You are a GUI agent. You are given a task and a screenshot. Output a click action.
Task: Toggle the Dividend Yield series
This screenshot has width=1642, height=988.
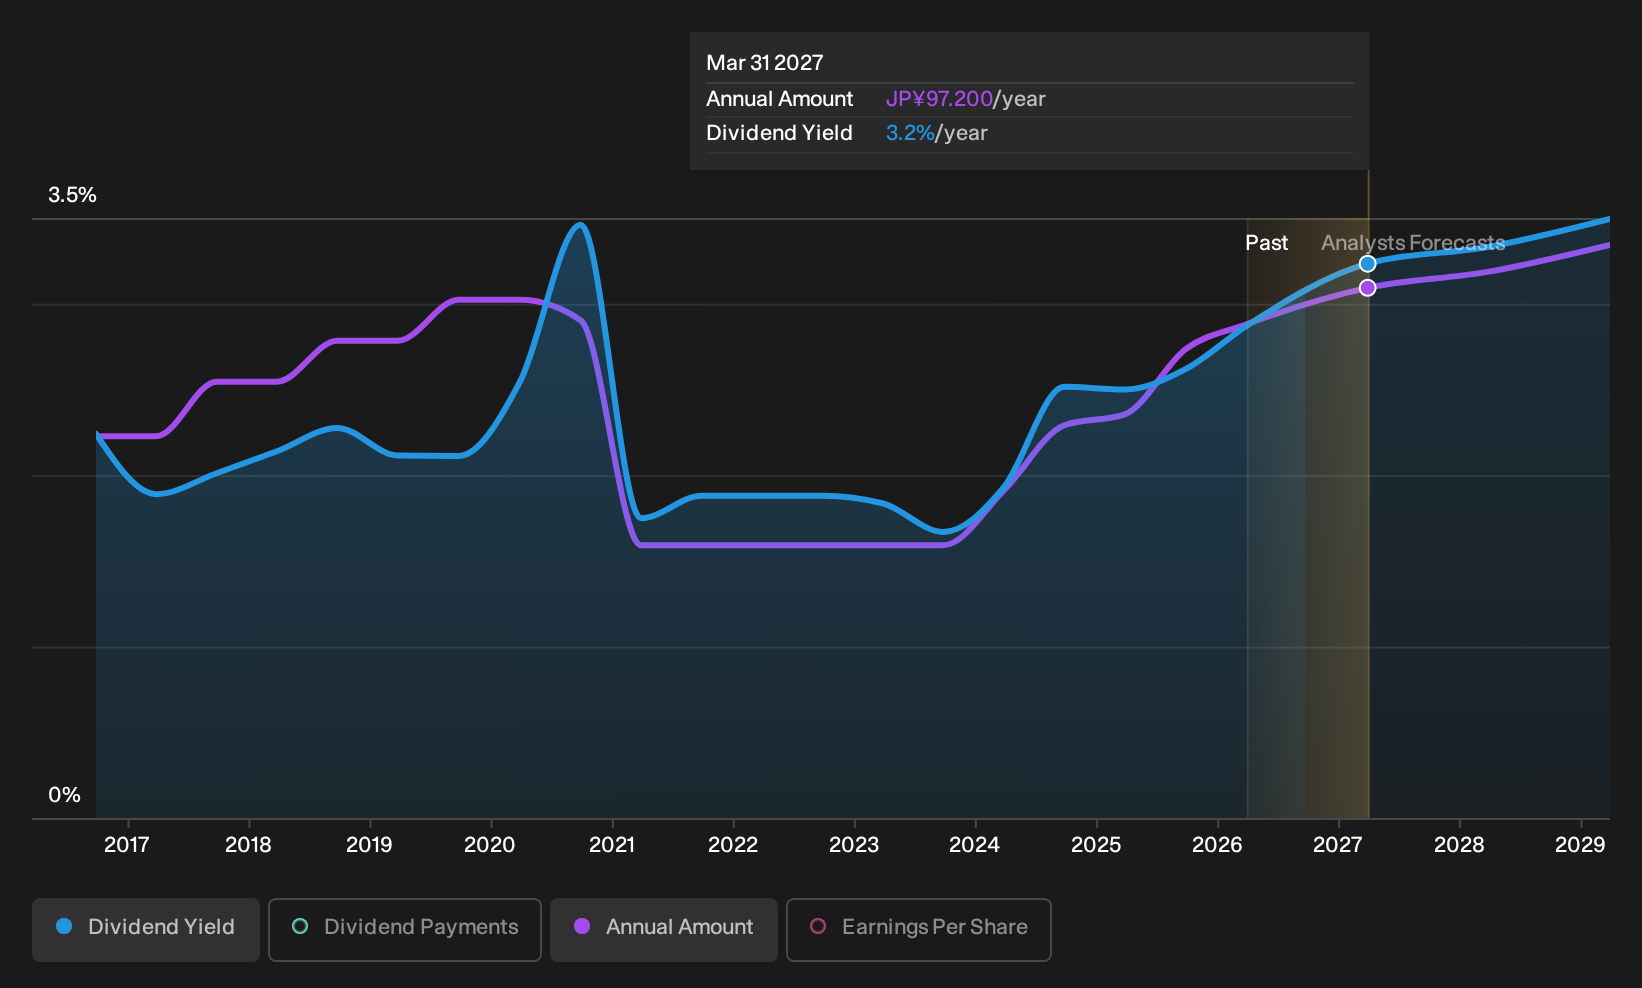point(146,929)
